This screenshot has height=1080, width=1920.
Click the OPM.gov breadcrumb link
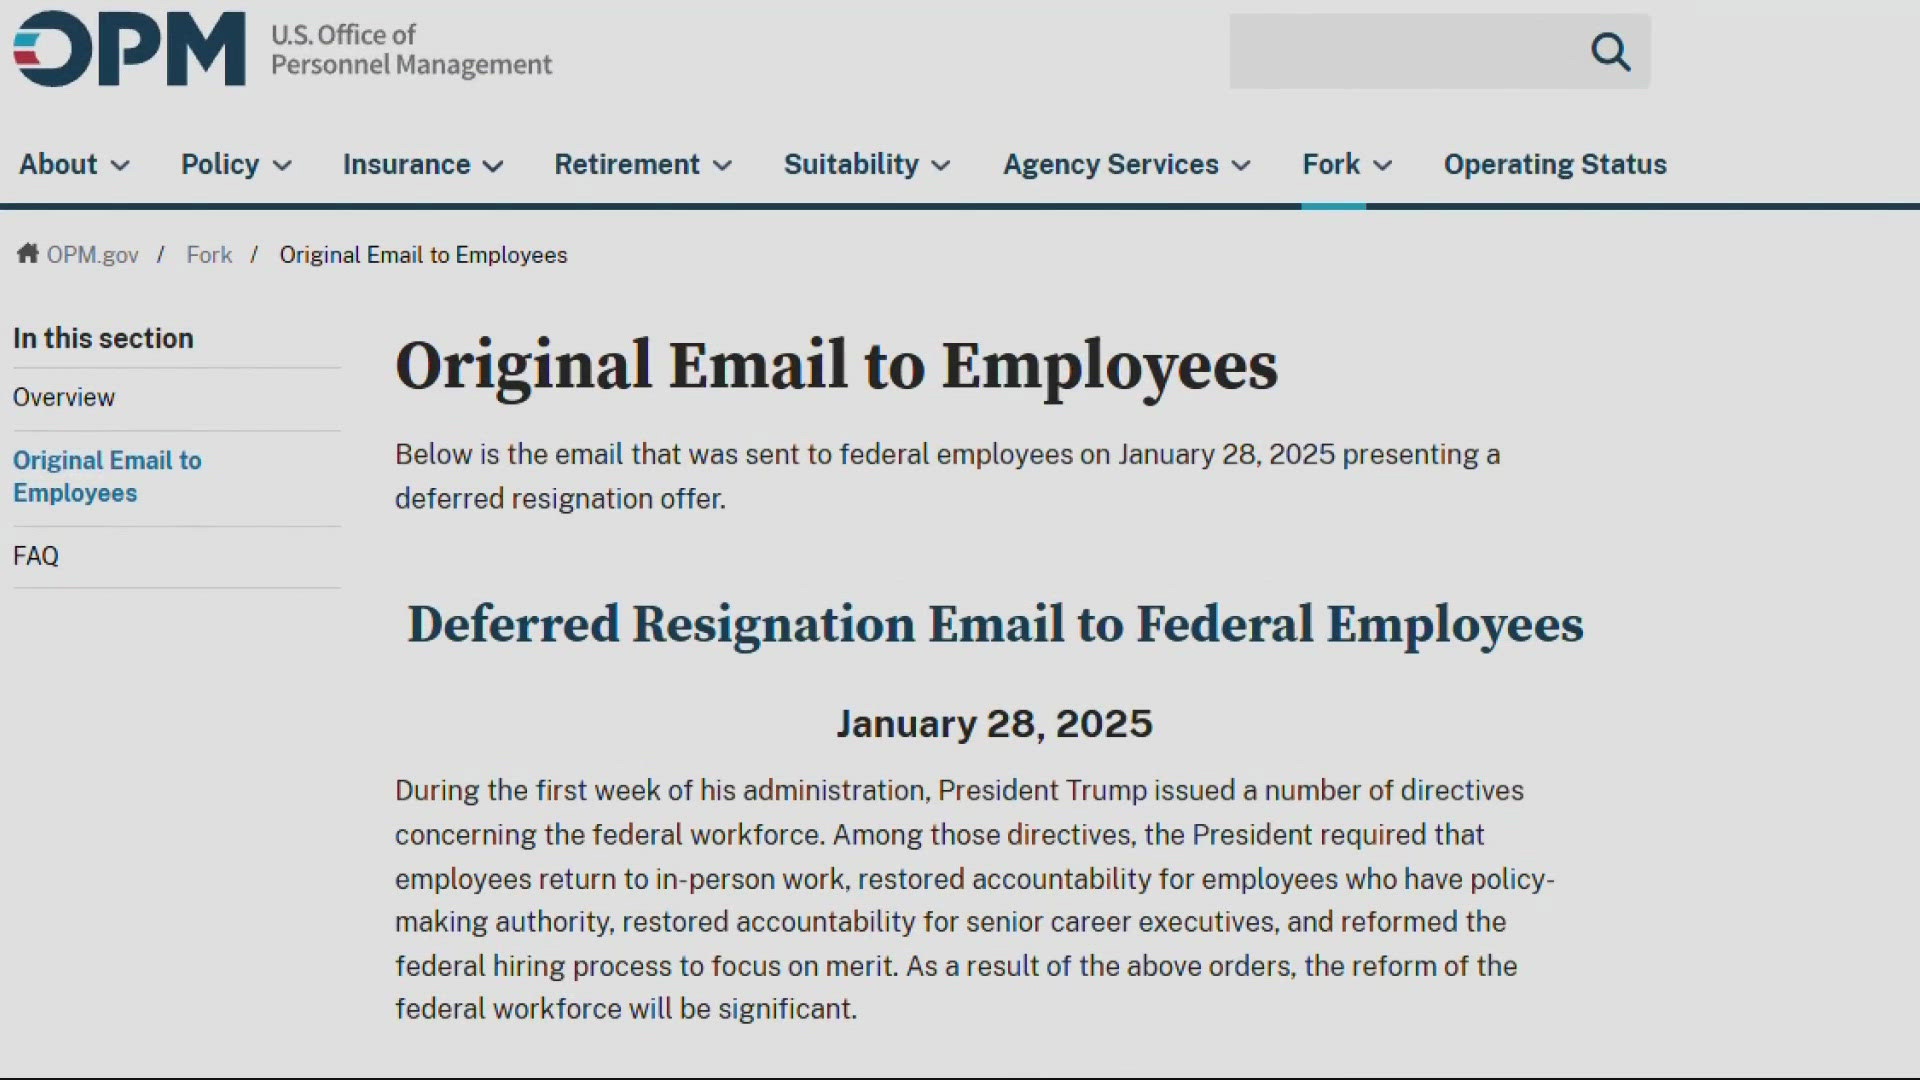point(91,254)
